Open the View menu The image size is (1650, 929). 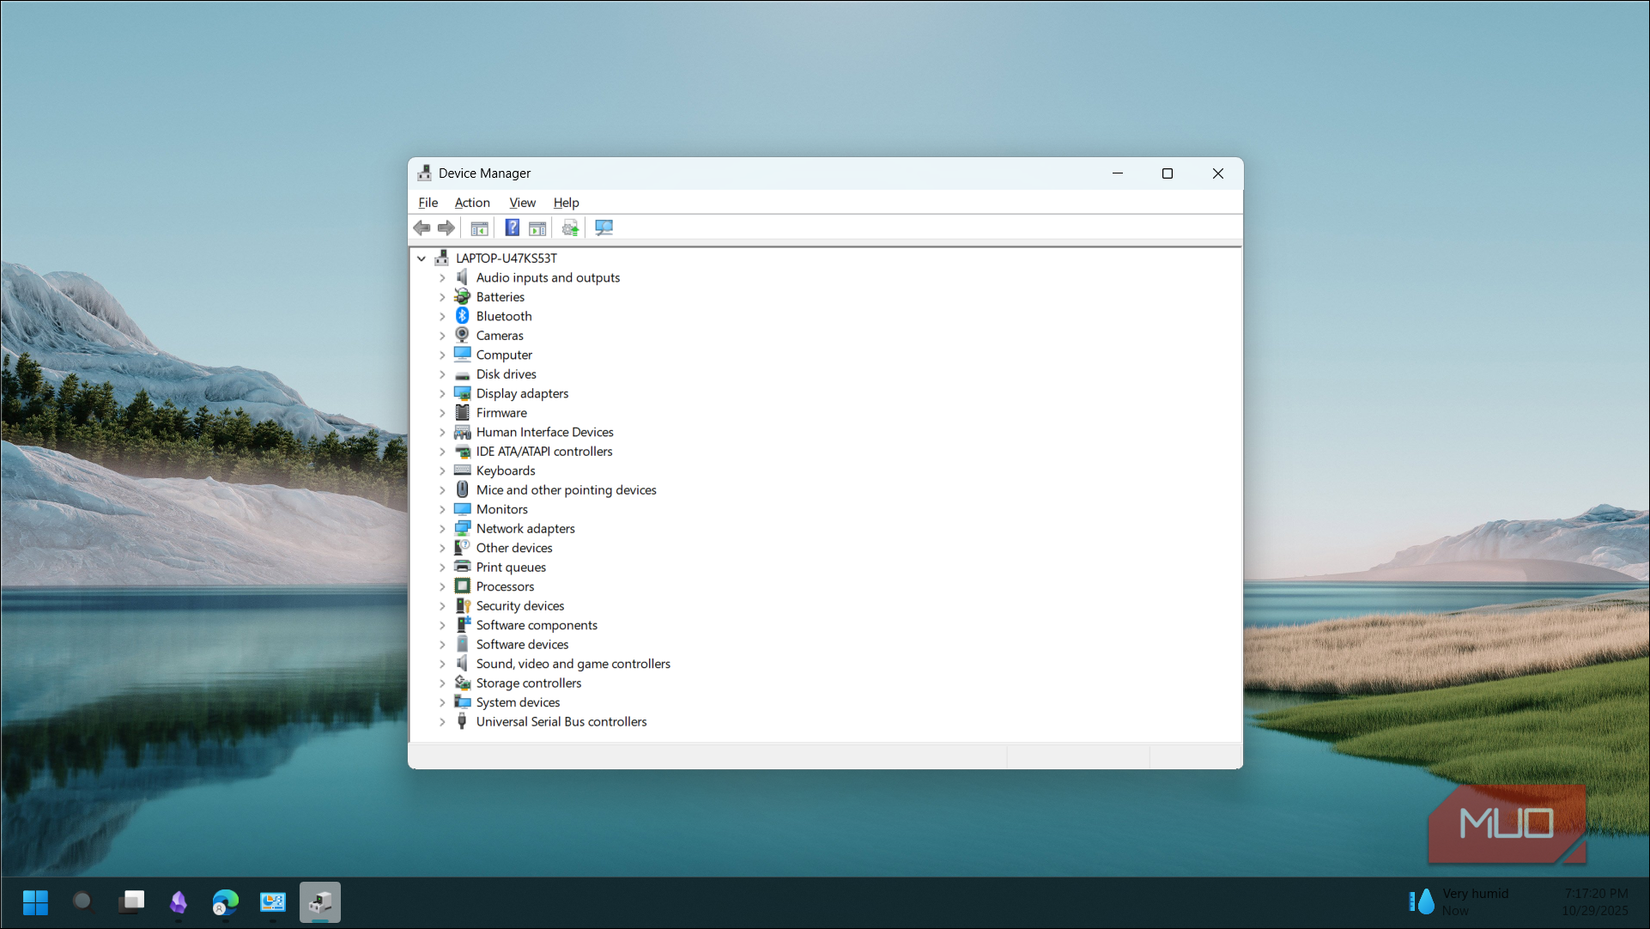[x=522, y=202]
